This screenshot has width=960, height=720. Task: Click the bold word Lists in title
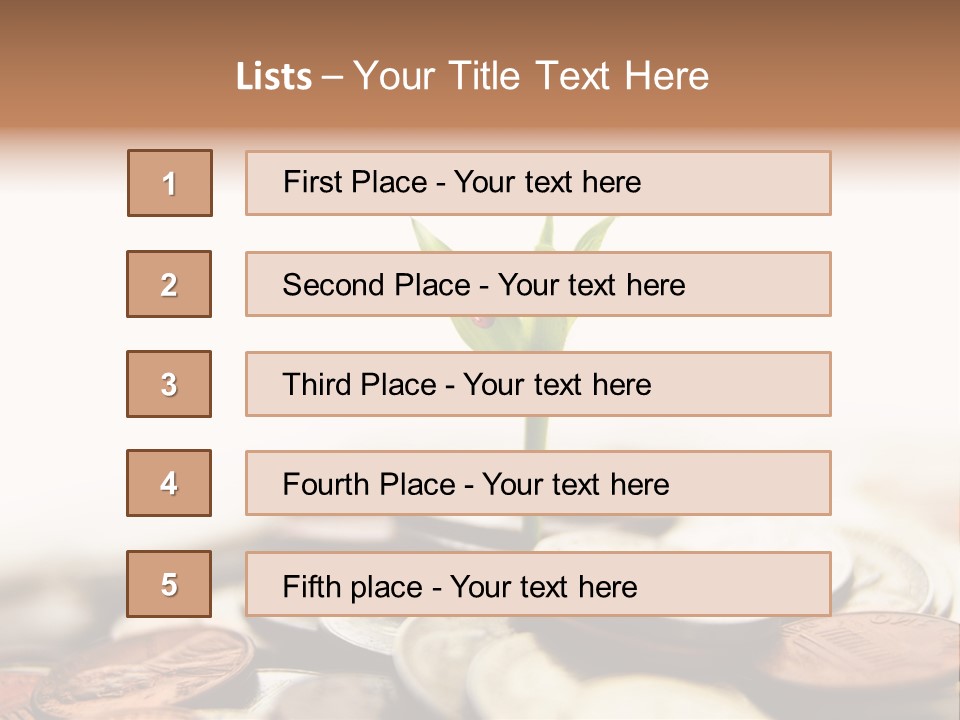[x=274, y=77]
